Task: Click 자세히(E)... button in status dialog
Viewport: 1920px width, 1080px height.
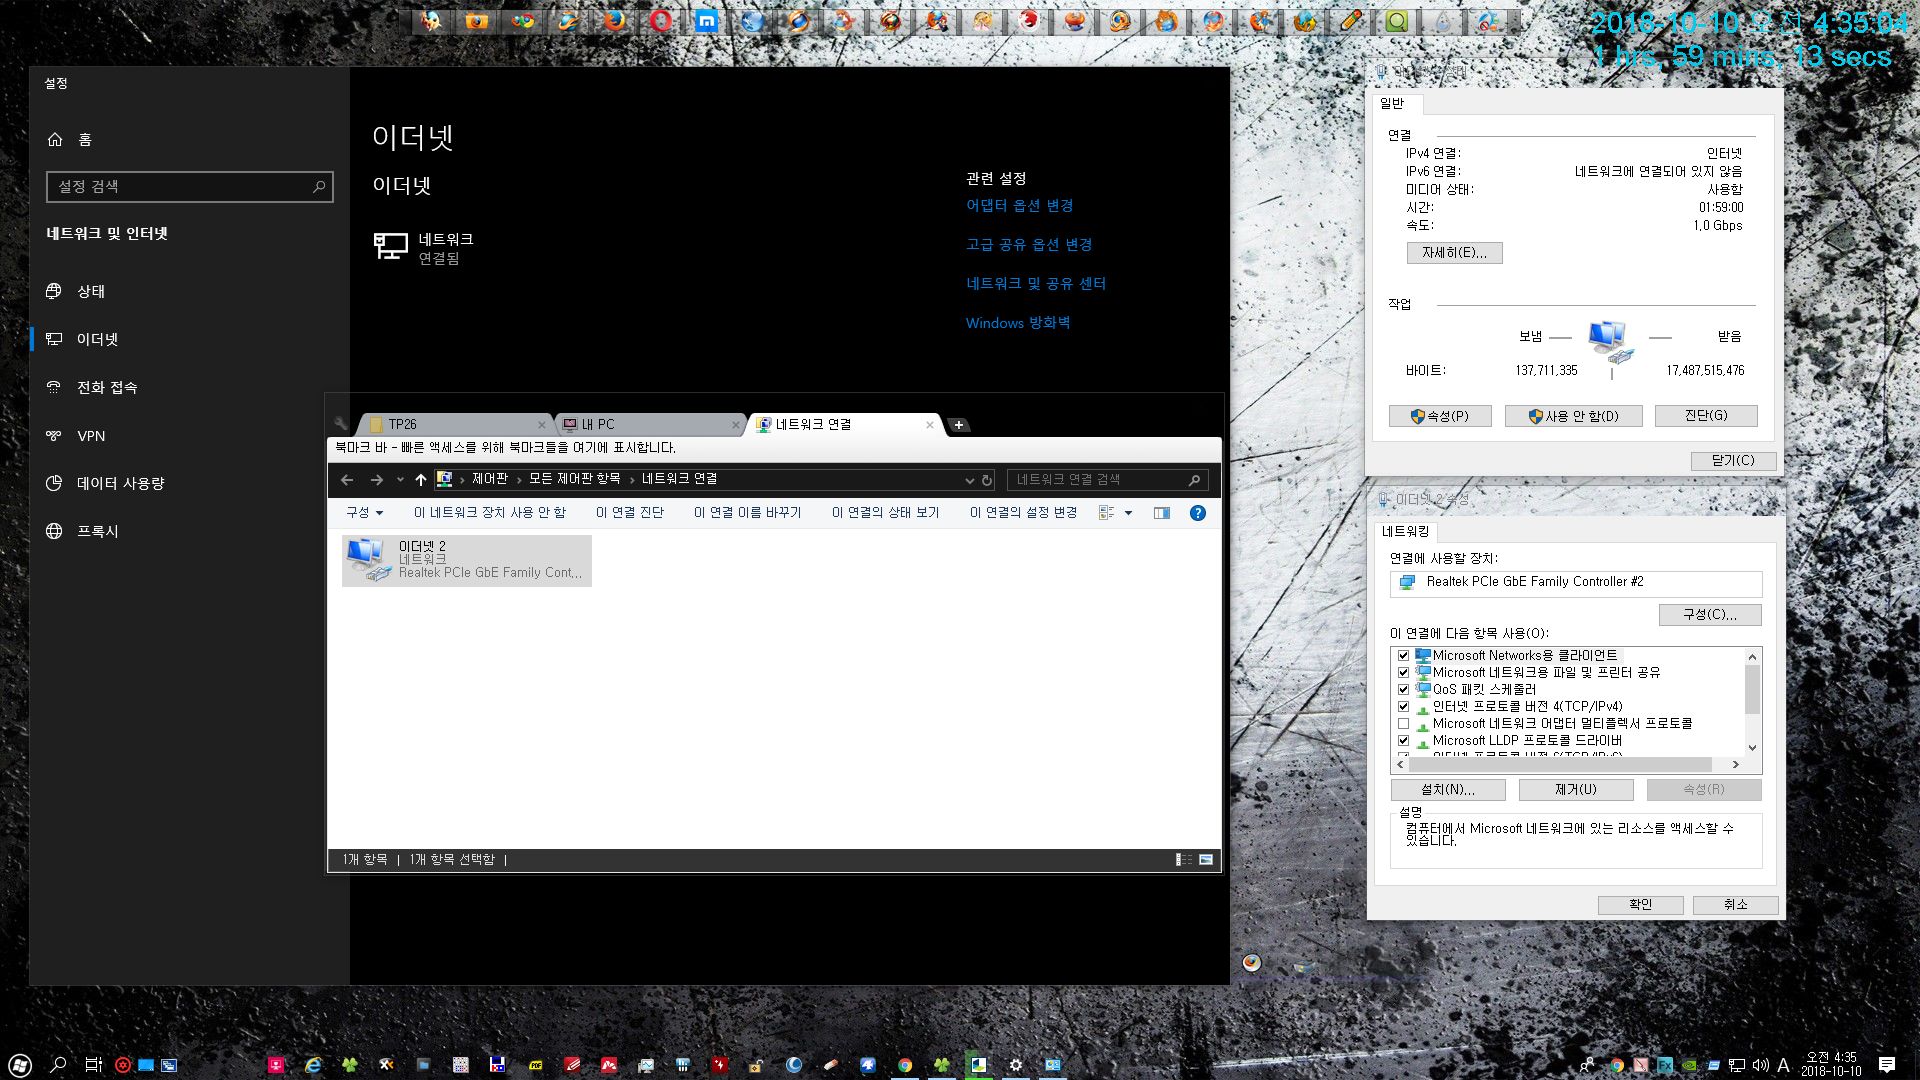Action: click(1454, 253)
